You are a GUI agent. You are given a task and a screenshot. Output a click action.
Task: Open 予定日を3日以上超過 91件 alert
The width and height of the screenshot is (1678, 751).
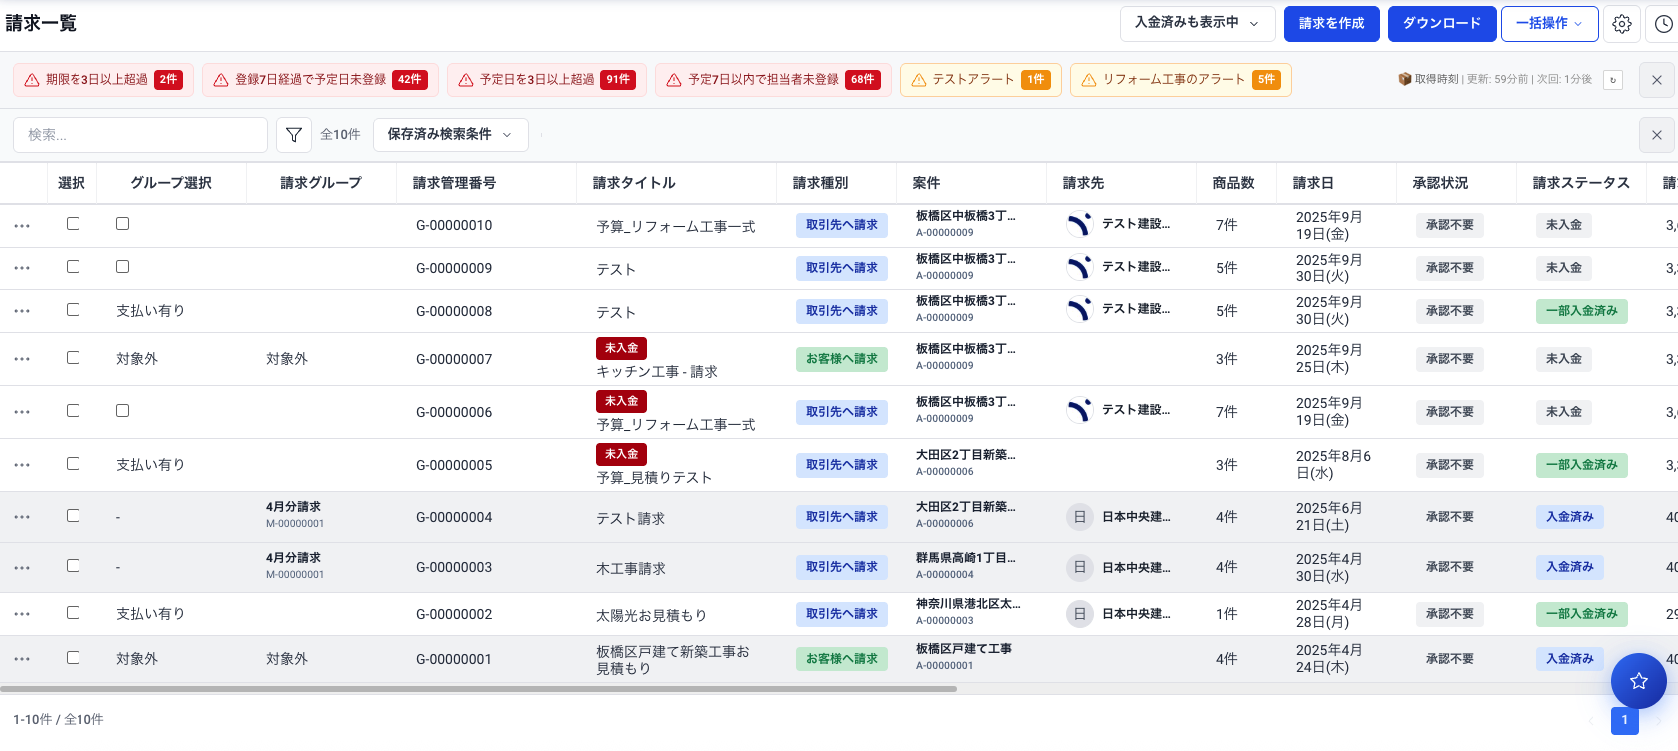[547, 80]
